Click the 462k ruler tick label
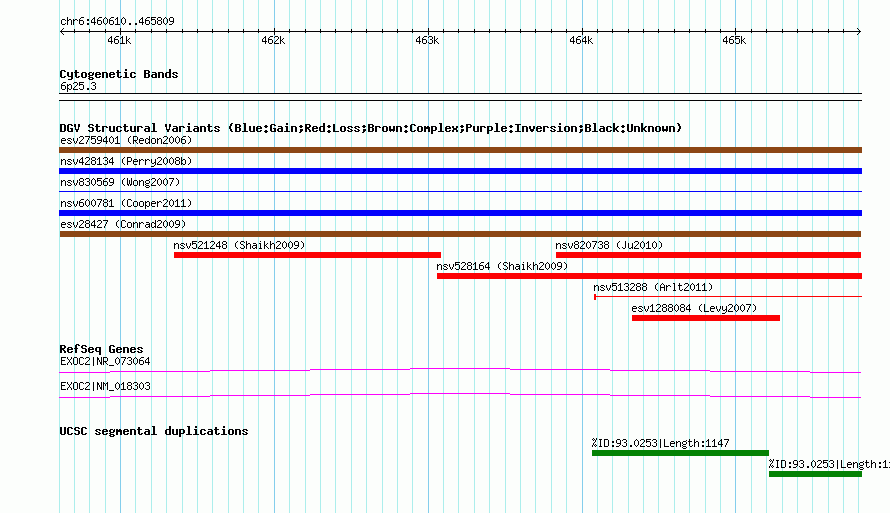 (x=273, y=40)
